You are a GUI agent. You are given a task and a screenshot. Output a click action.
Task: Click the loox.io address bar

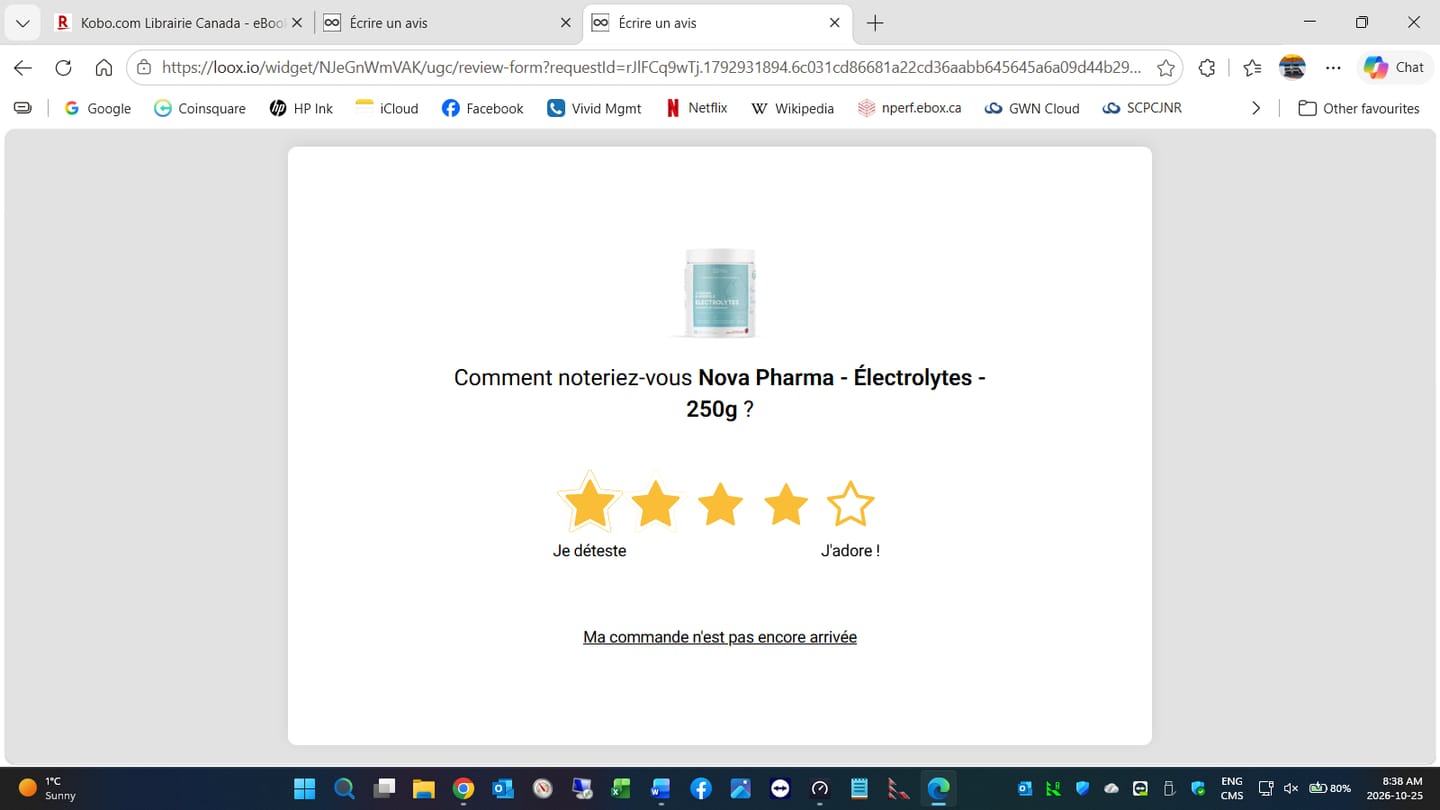650,68
